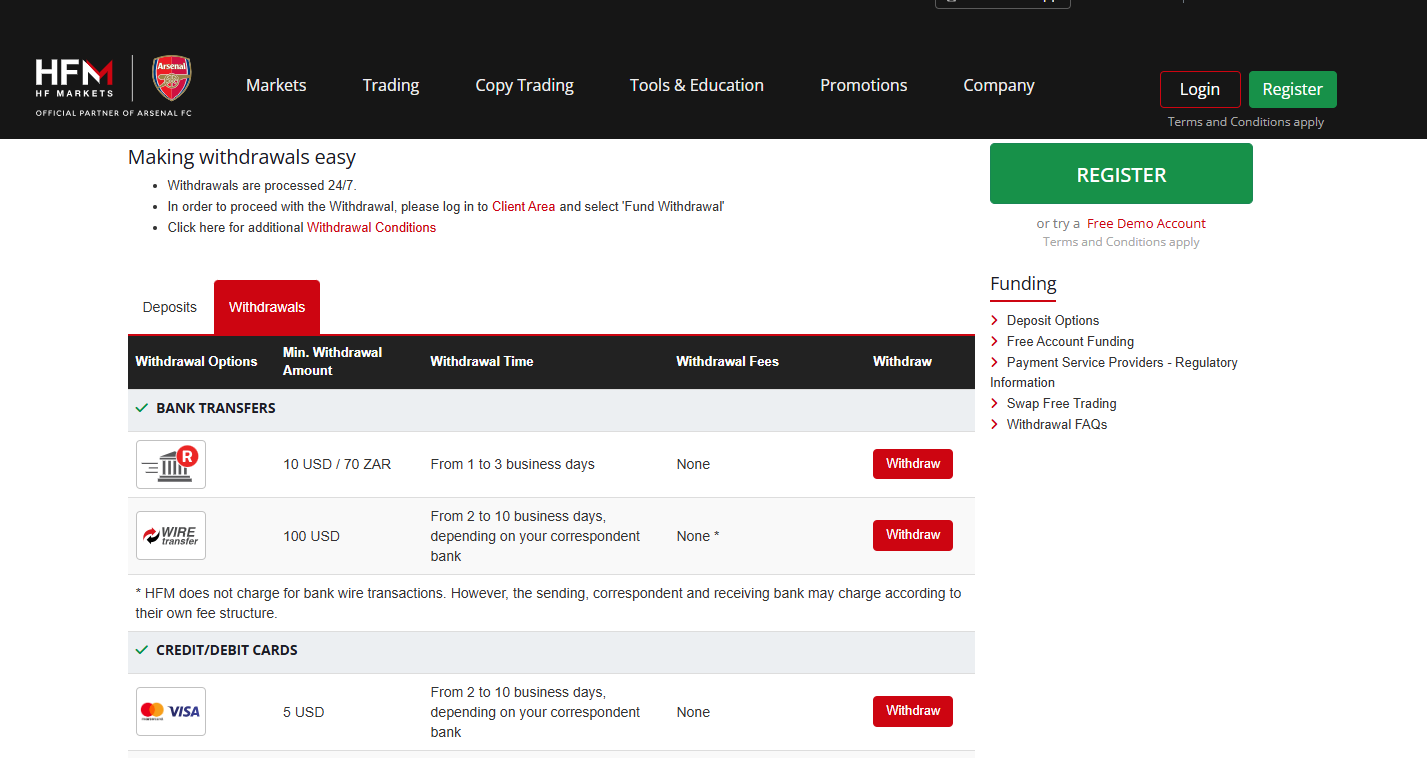The width and height of the screenshot is (1427, 758).
Task: Open Payment Service Providers Regulatory Information
Action: tap(1114, 372)
